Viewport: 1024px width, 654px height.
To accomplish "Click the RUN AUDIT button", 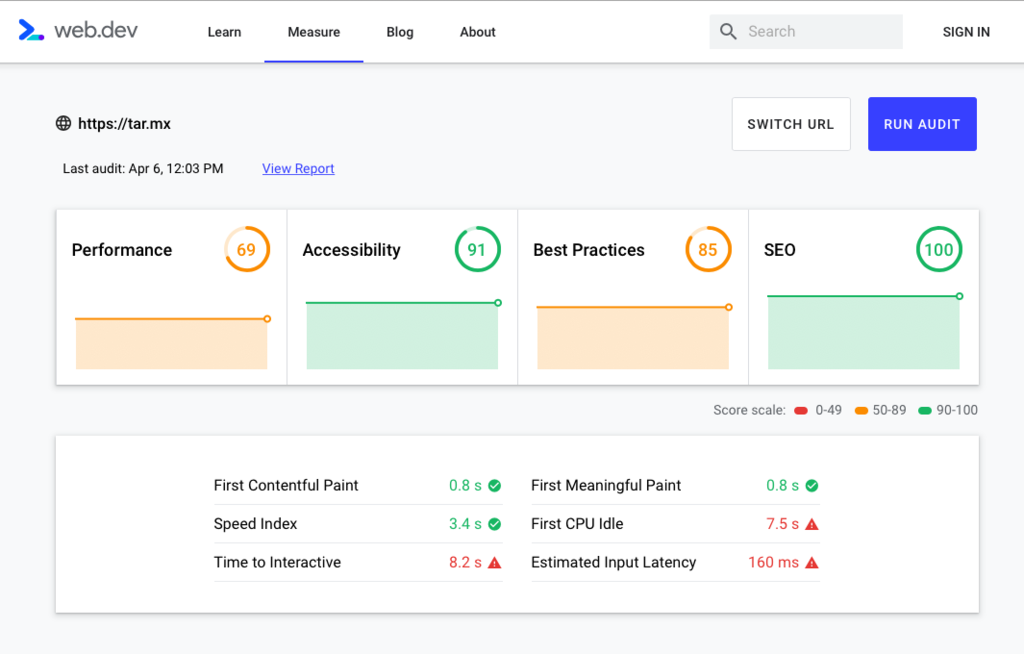I will pos(922,124).
